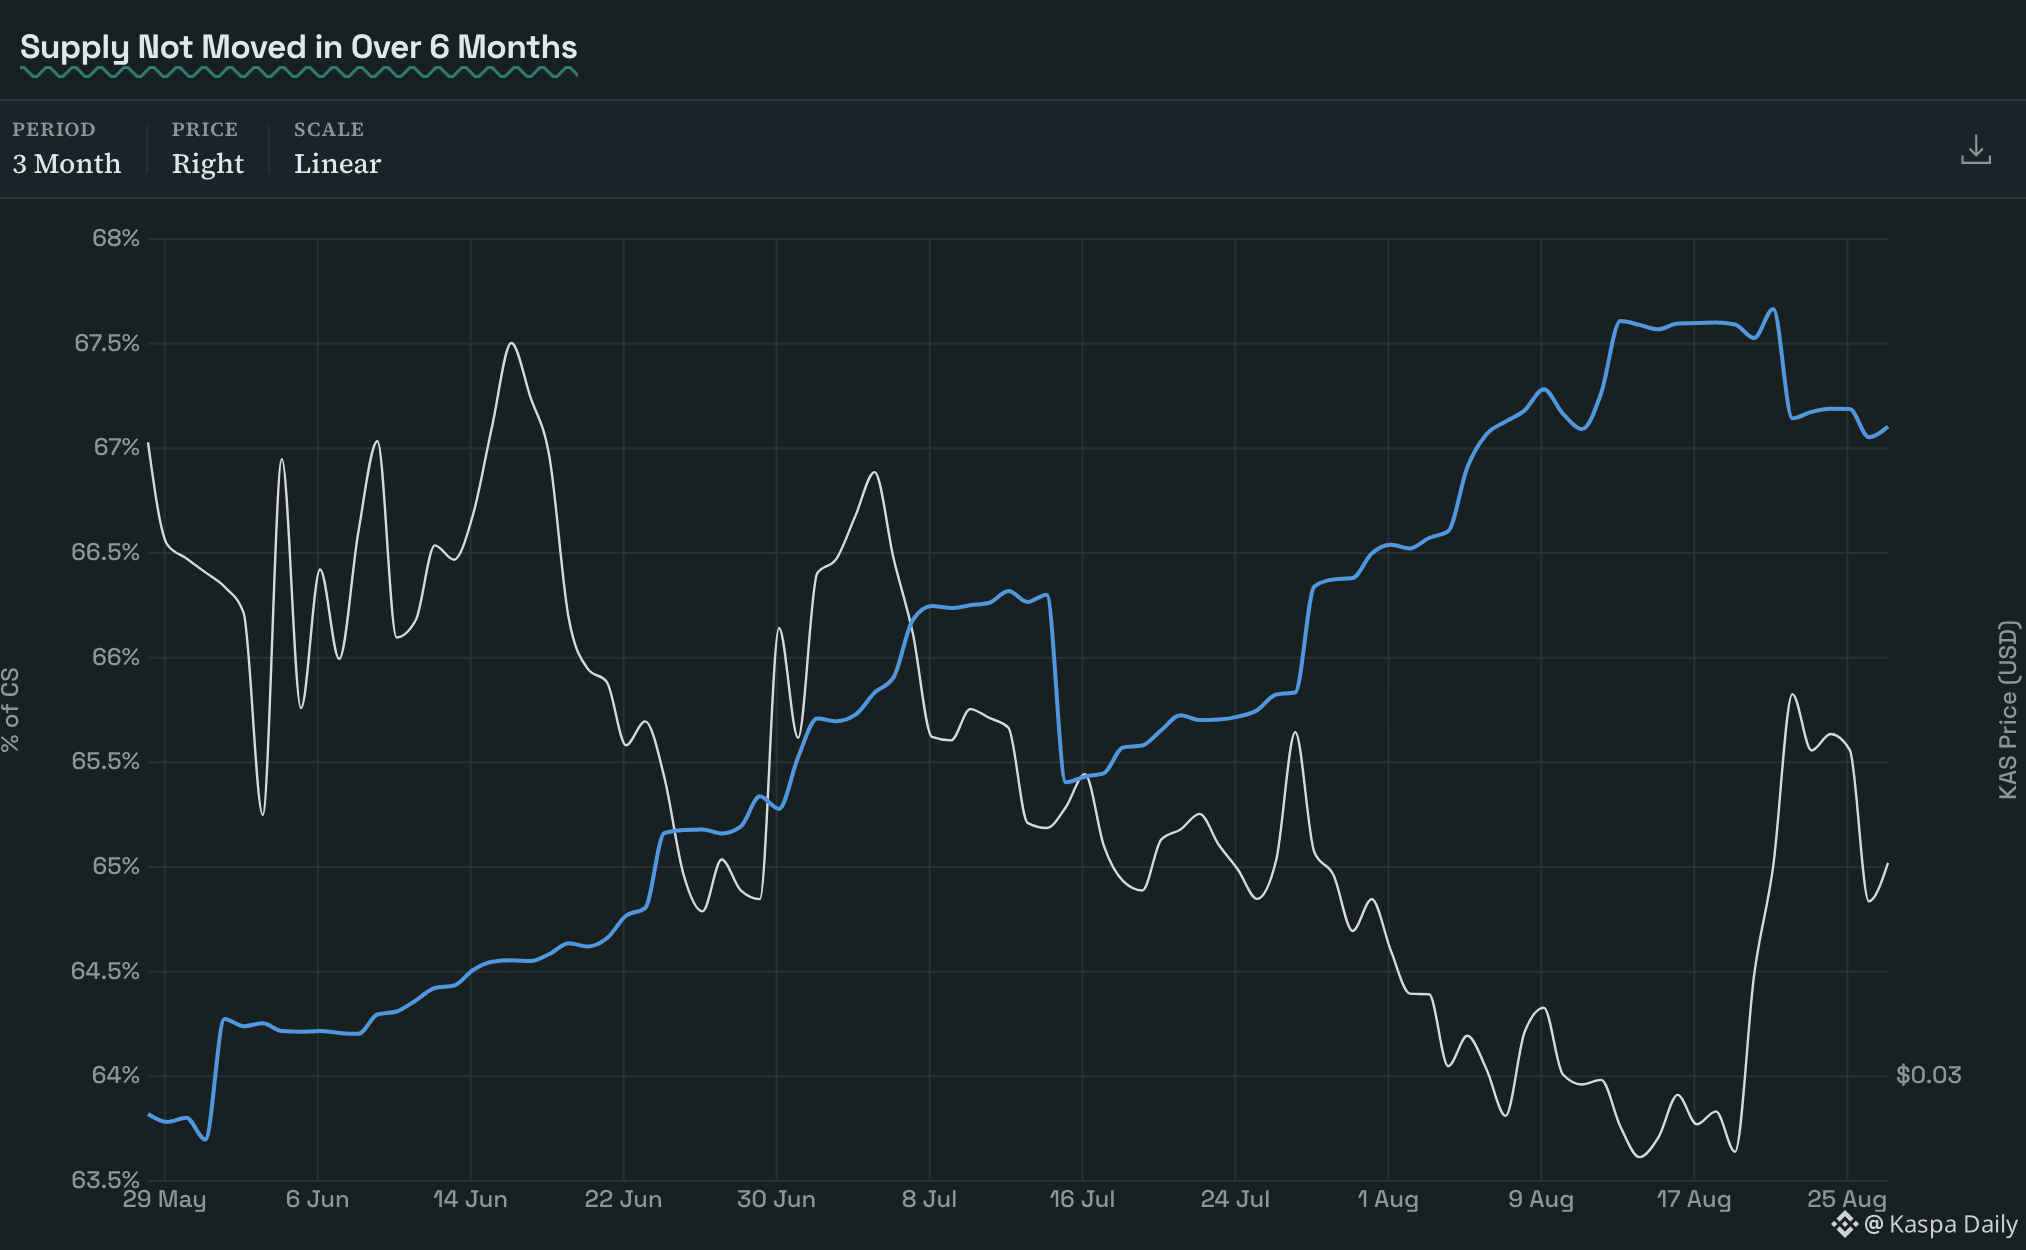Click the 9 Aug date label
The height and width of the screenshot is (1250, 2026).
point(1541,1199)
